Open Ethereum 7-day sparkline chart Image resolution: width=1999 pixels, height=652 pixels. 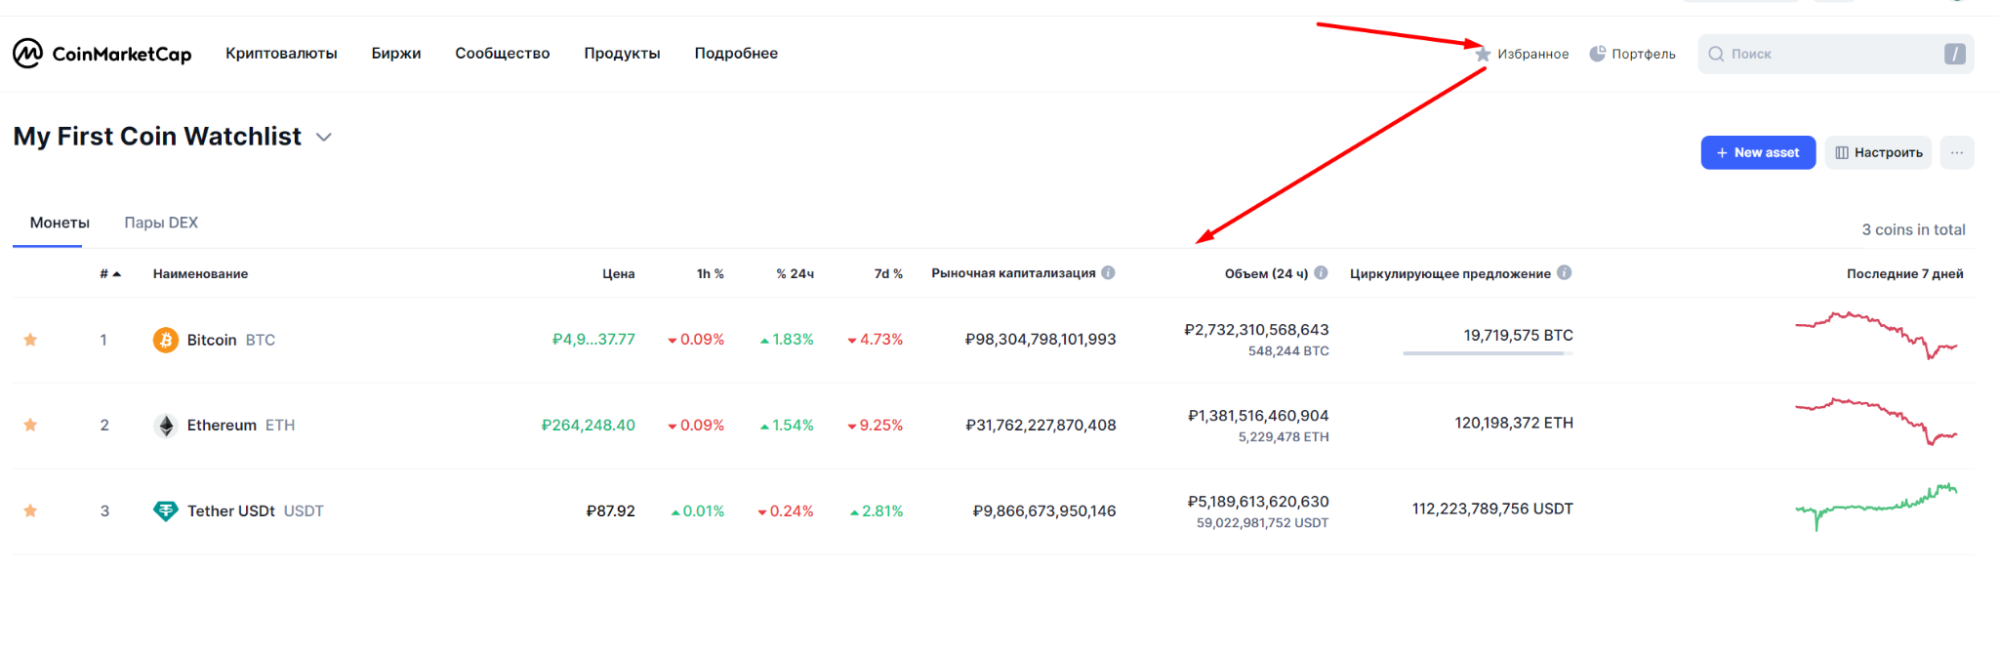pos(1876,421)
